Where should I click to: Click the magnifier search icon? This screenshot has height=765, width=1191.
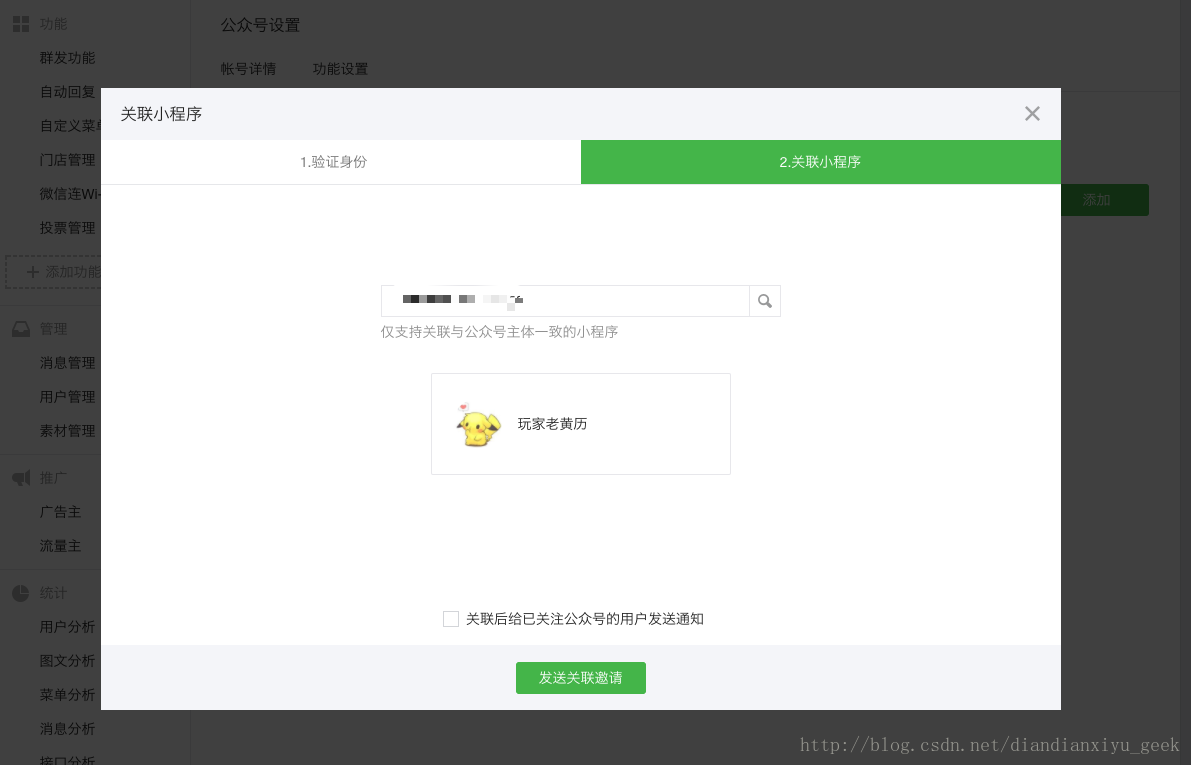(764, 300)
